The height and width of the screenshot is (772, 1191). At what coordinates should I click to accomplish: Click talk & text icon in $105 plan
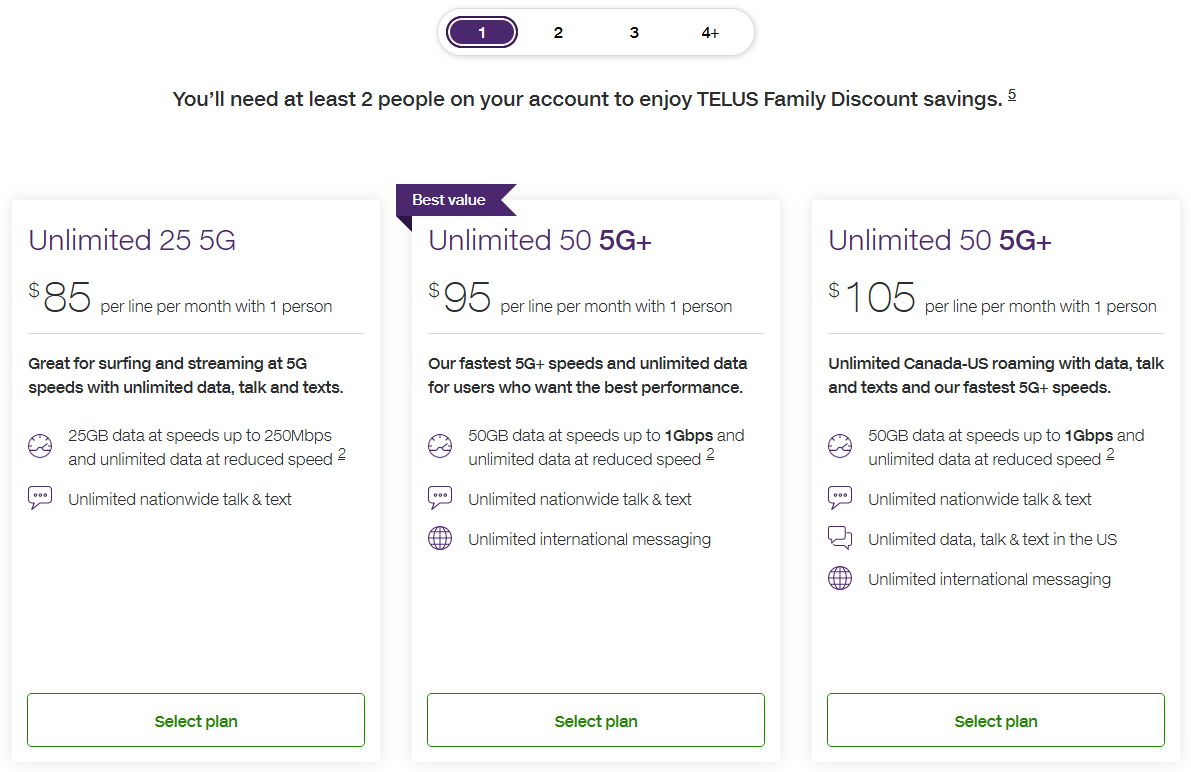coord(840,498)
